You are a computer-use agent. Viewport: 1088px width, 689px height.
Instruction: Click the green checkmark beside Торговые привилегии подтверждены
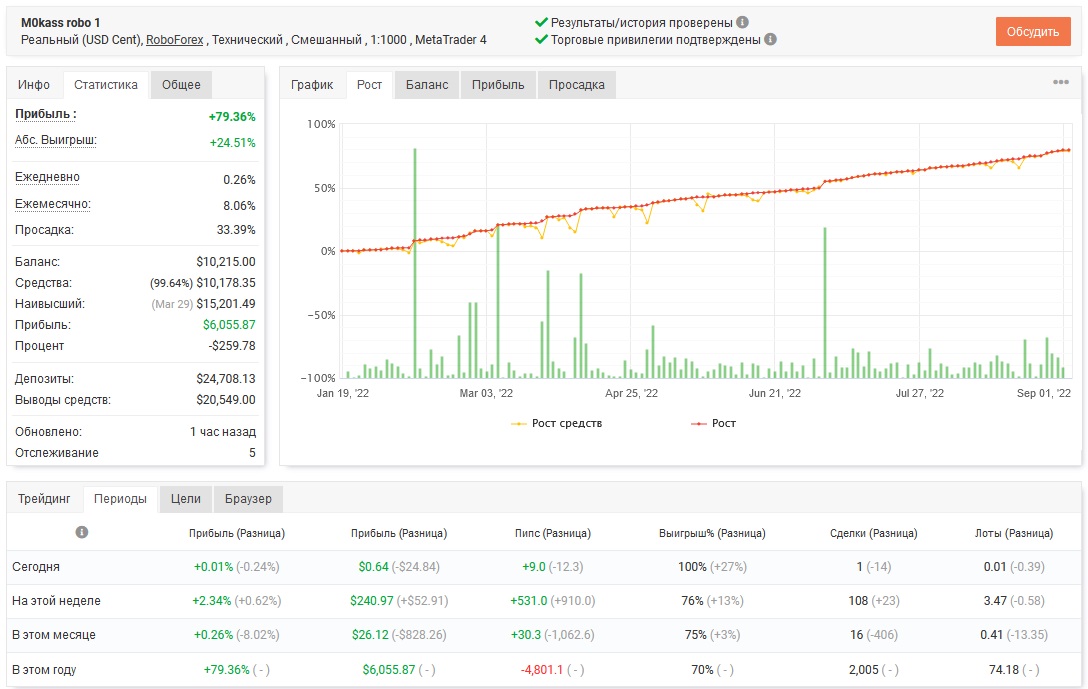[541, 40]
